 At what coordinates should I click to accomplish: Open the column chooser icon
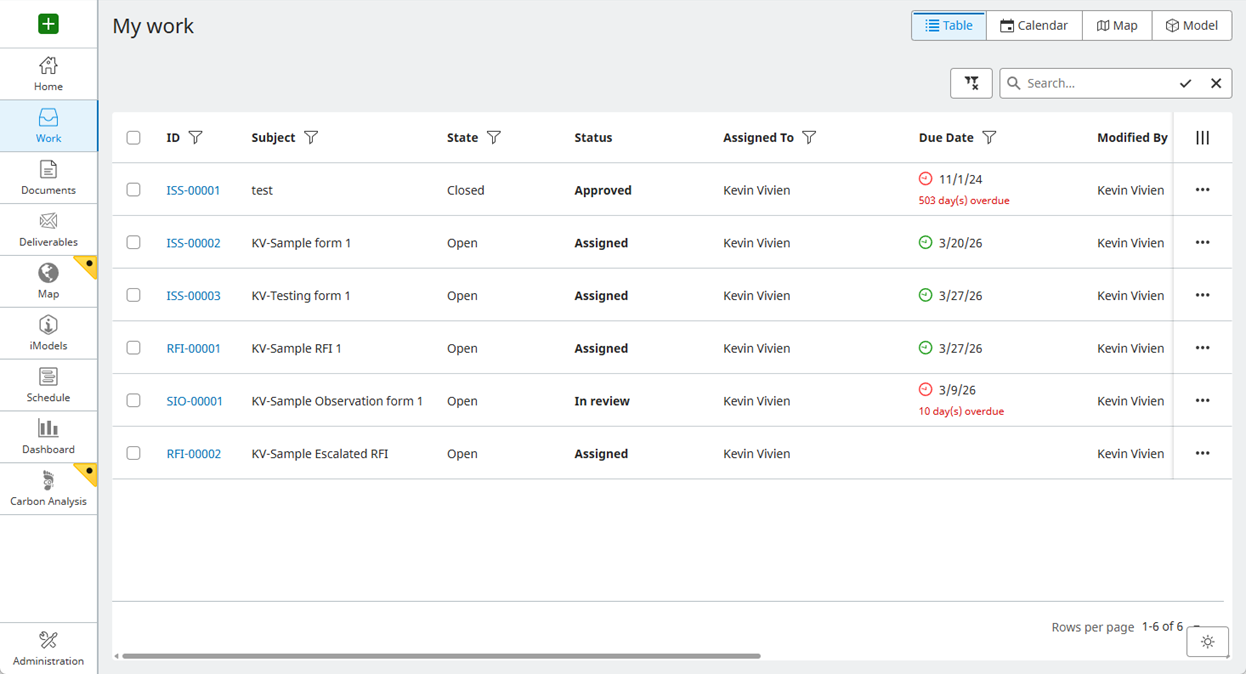click(1202, 138)
